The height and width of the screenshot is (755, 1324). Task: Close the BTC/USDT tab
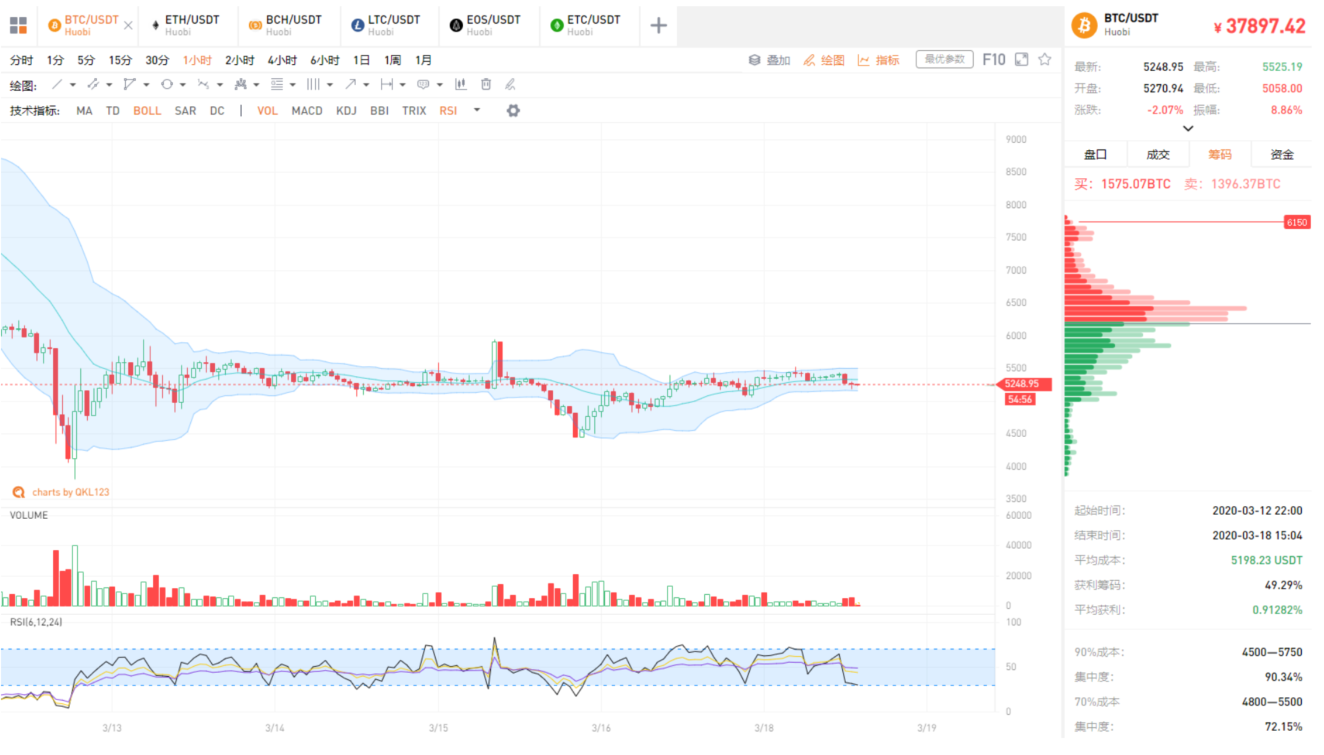point(128,25)
